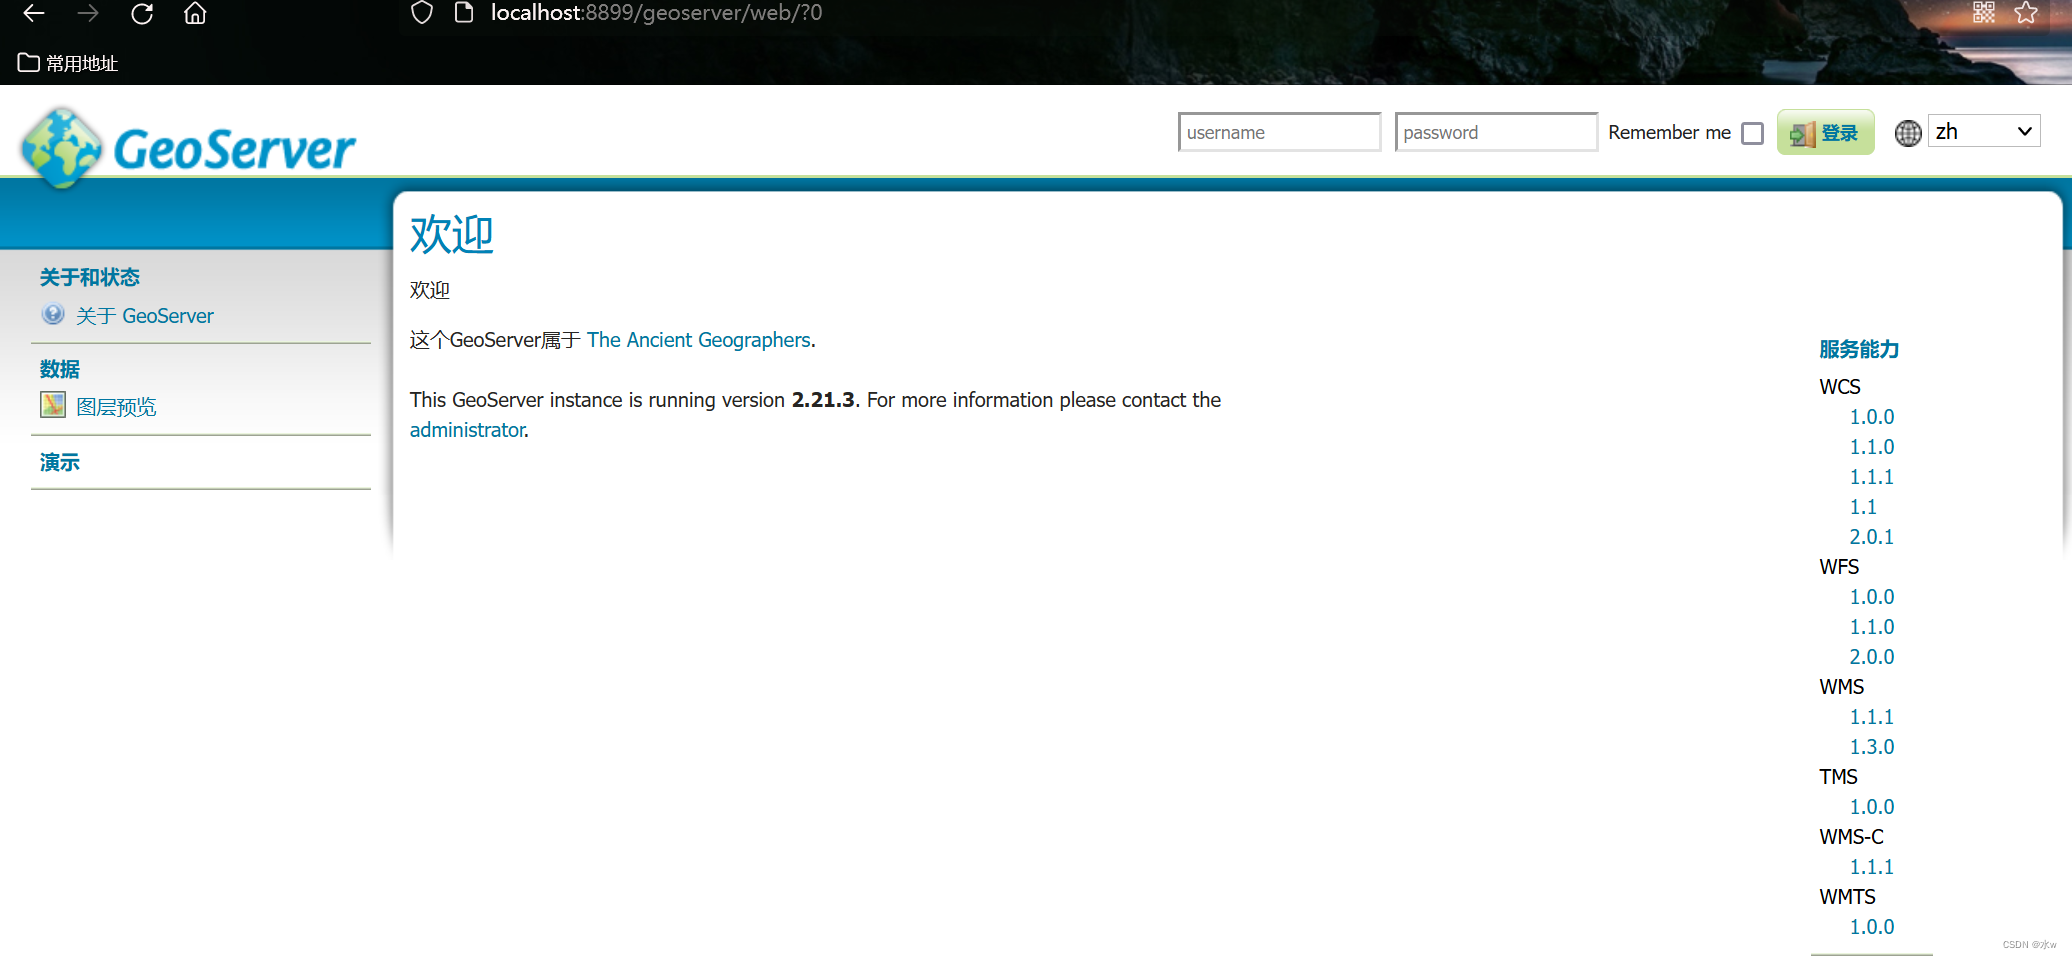The height and width of the screenshot is (959, 2072).
Task: Click the 服务能力 heading
Action: tap(1859, 349)
